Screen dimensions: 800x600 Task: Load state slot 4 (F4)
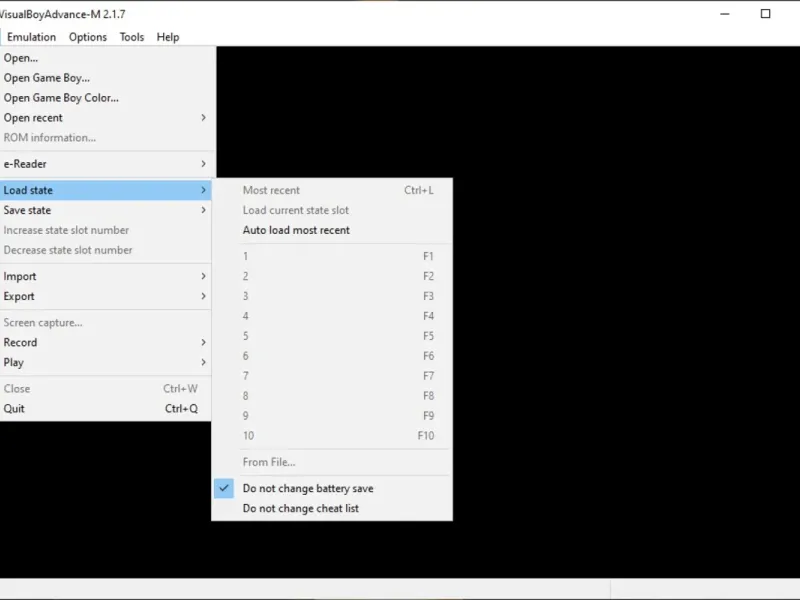point(332,316)
